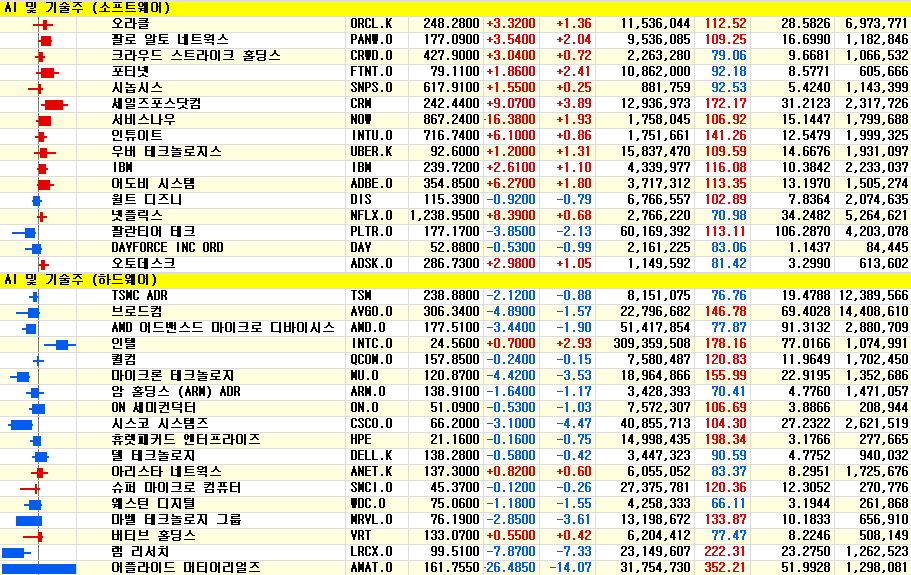Click the CRWD.O ticker cell
911x575 pixels.
[x=371, y=56]
